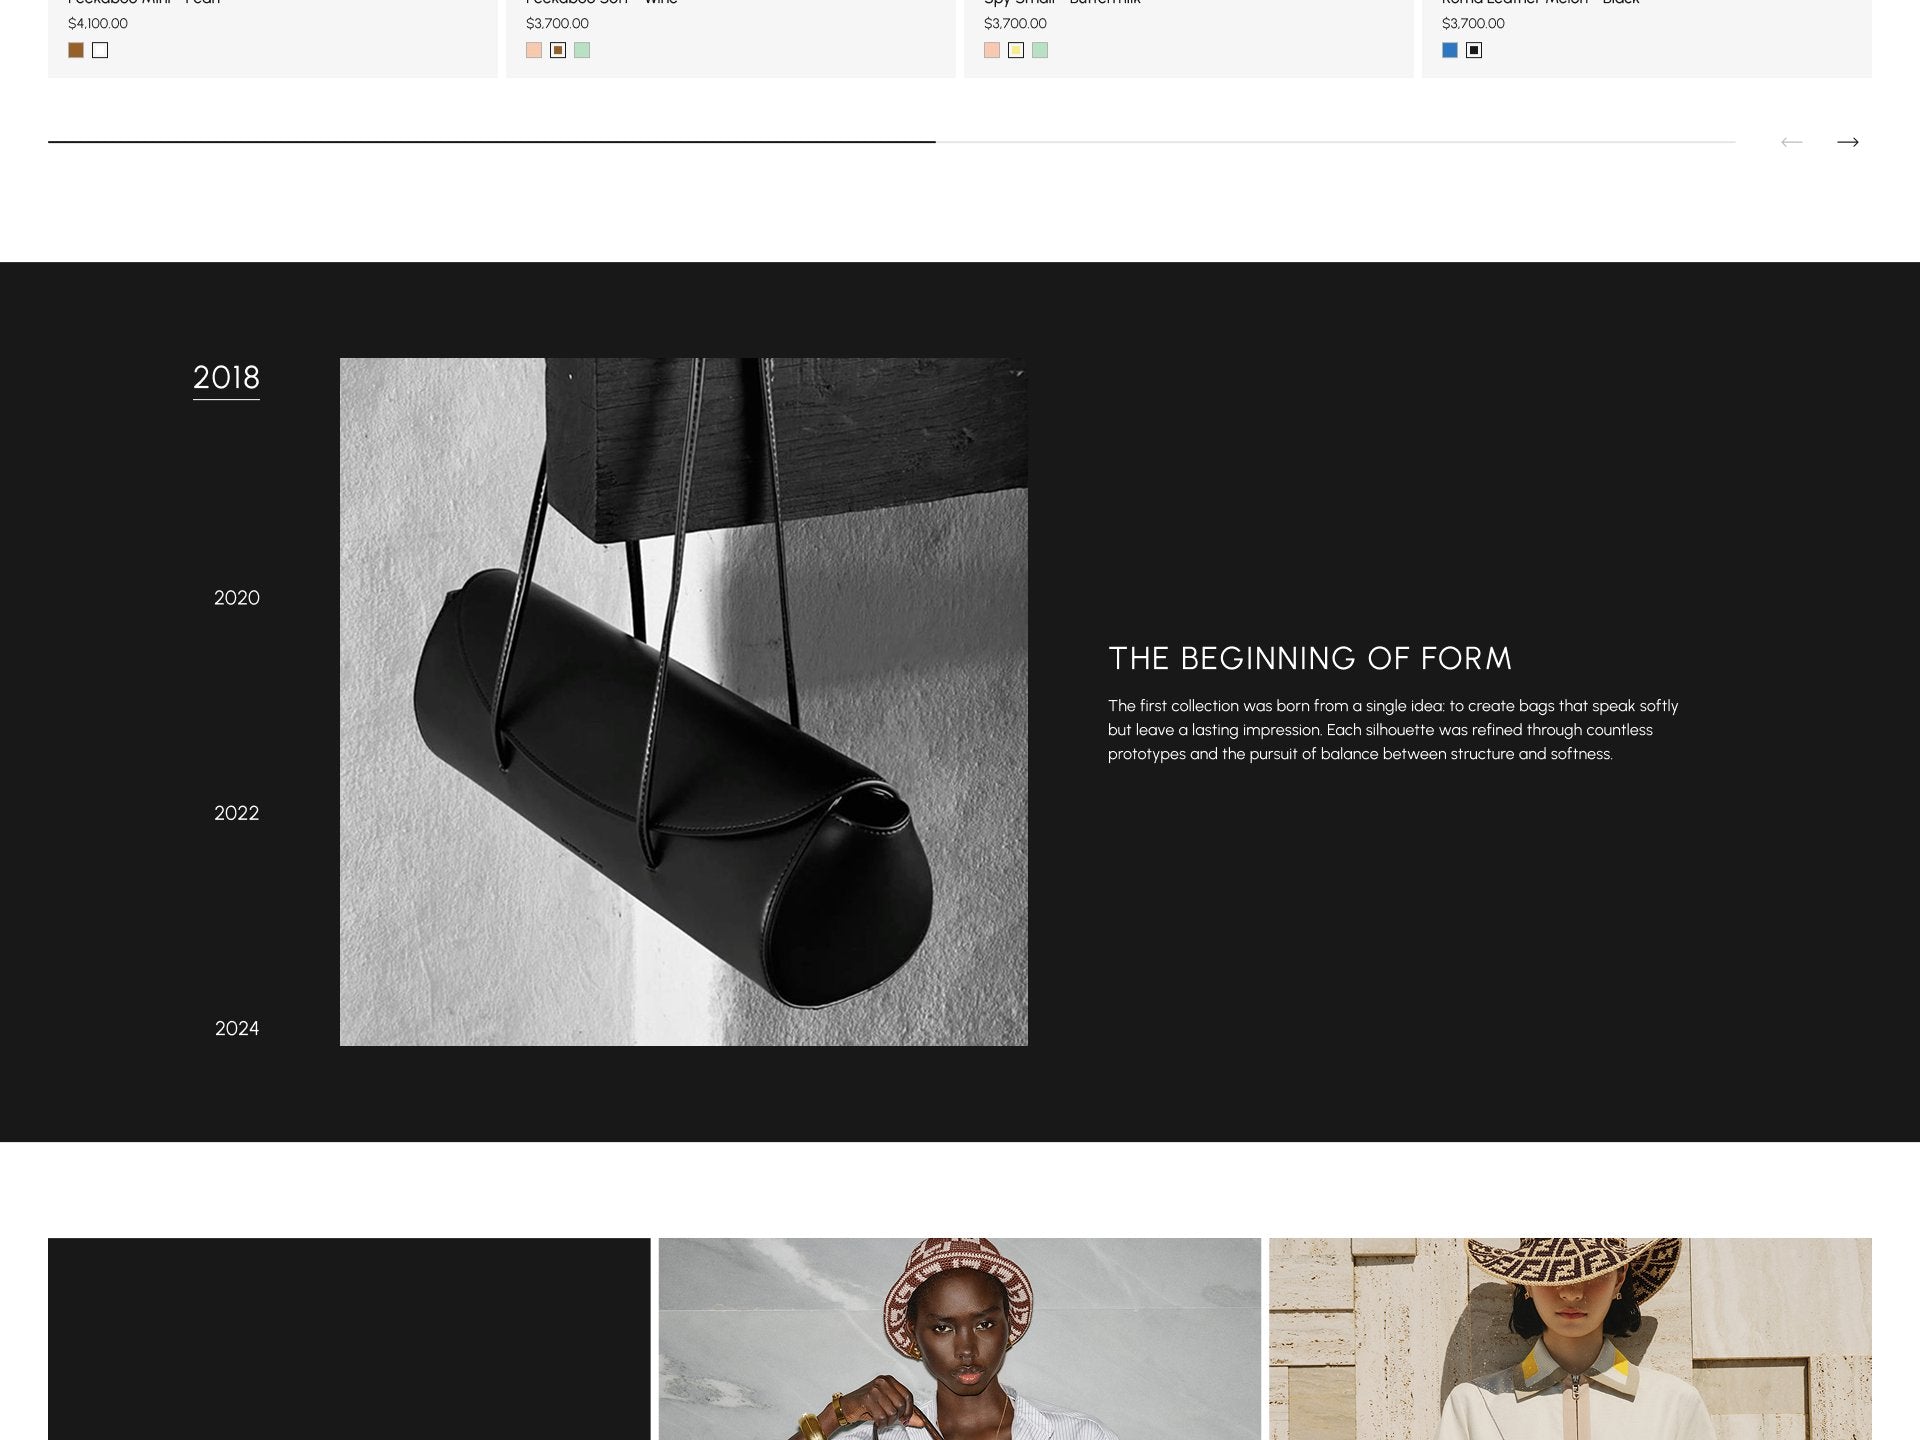The image size is (1920, 1440).
Task: Jump to the 2024 timeline entry
Action: [236, 1028]
